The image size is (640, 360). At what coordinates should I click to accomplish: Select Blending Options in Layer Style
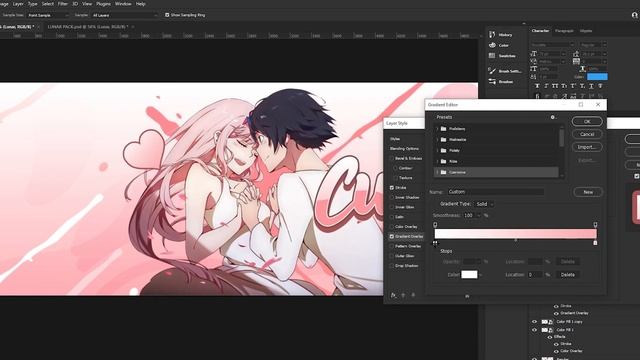[404, 149]
